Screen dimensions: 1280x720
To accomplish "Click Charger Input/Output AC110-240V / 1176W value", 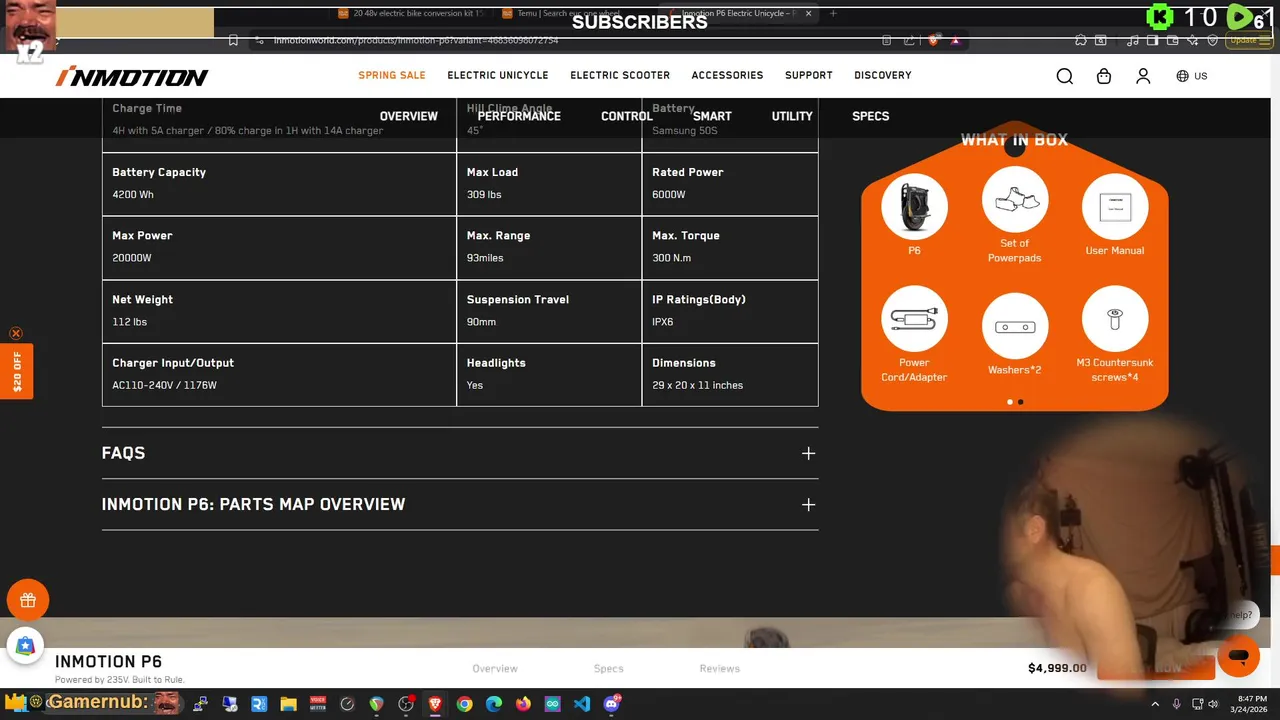I will (x=164, y=385).
